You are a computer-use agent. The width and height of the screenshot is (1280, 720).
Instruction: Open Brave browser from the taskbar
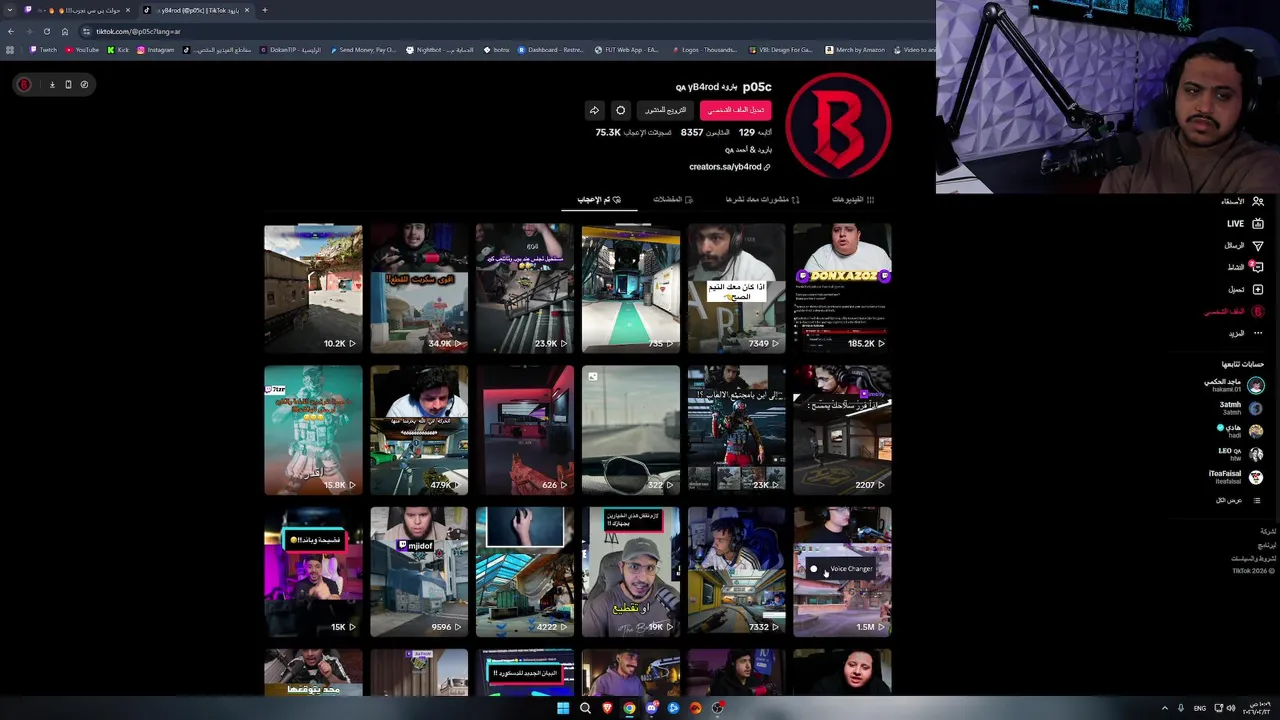(x=607, y=708)
